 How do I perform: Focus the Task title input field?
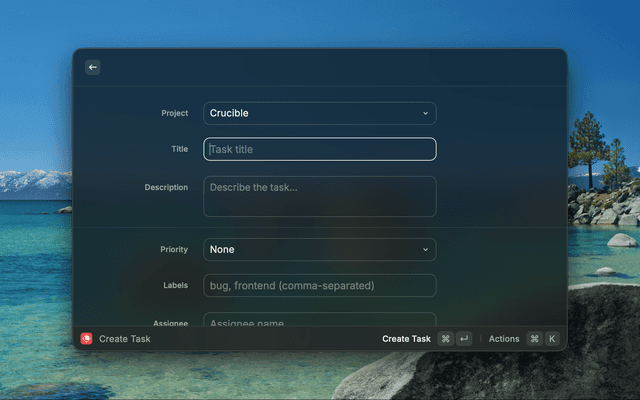320,150
